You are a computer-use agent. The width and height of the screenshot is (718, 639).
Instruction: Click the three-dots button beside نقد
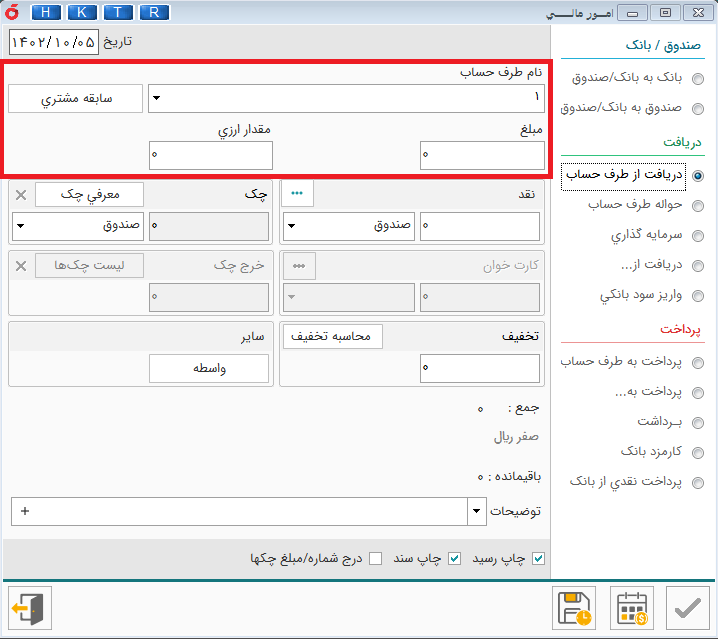[x=298, y=194]
